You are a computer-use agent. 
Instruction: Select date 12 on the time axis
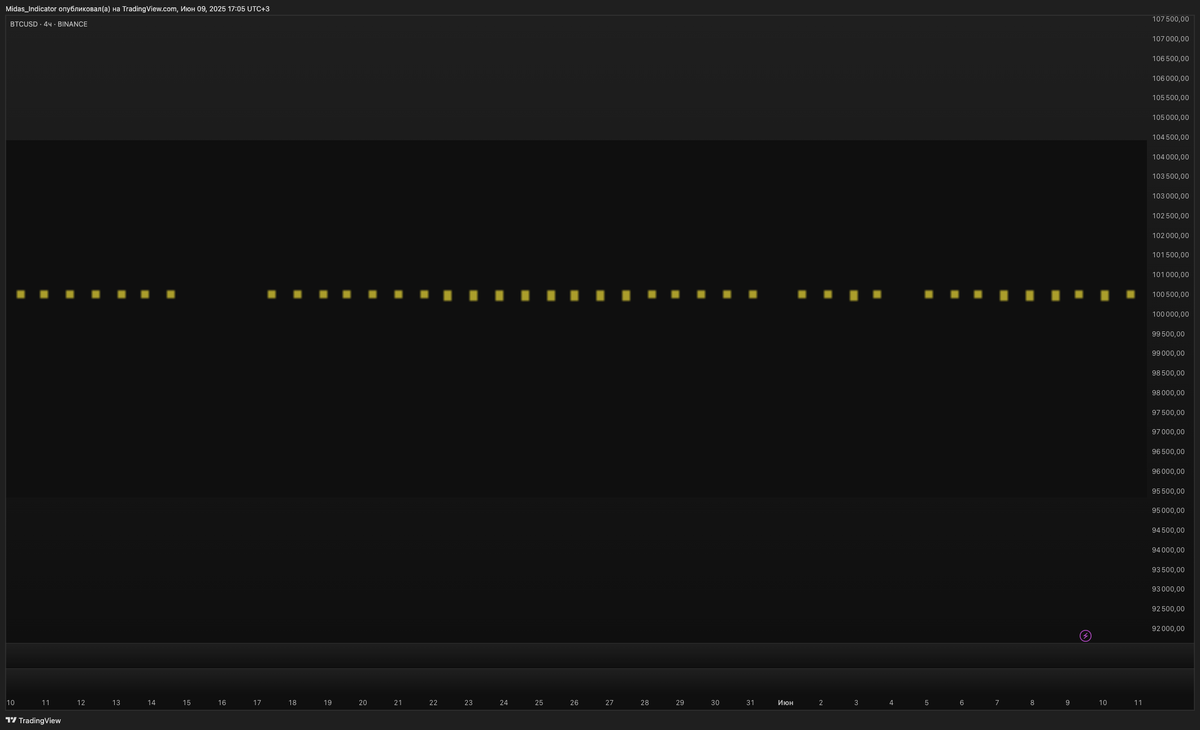[81, 703]
